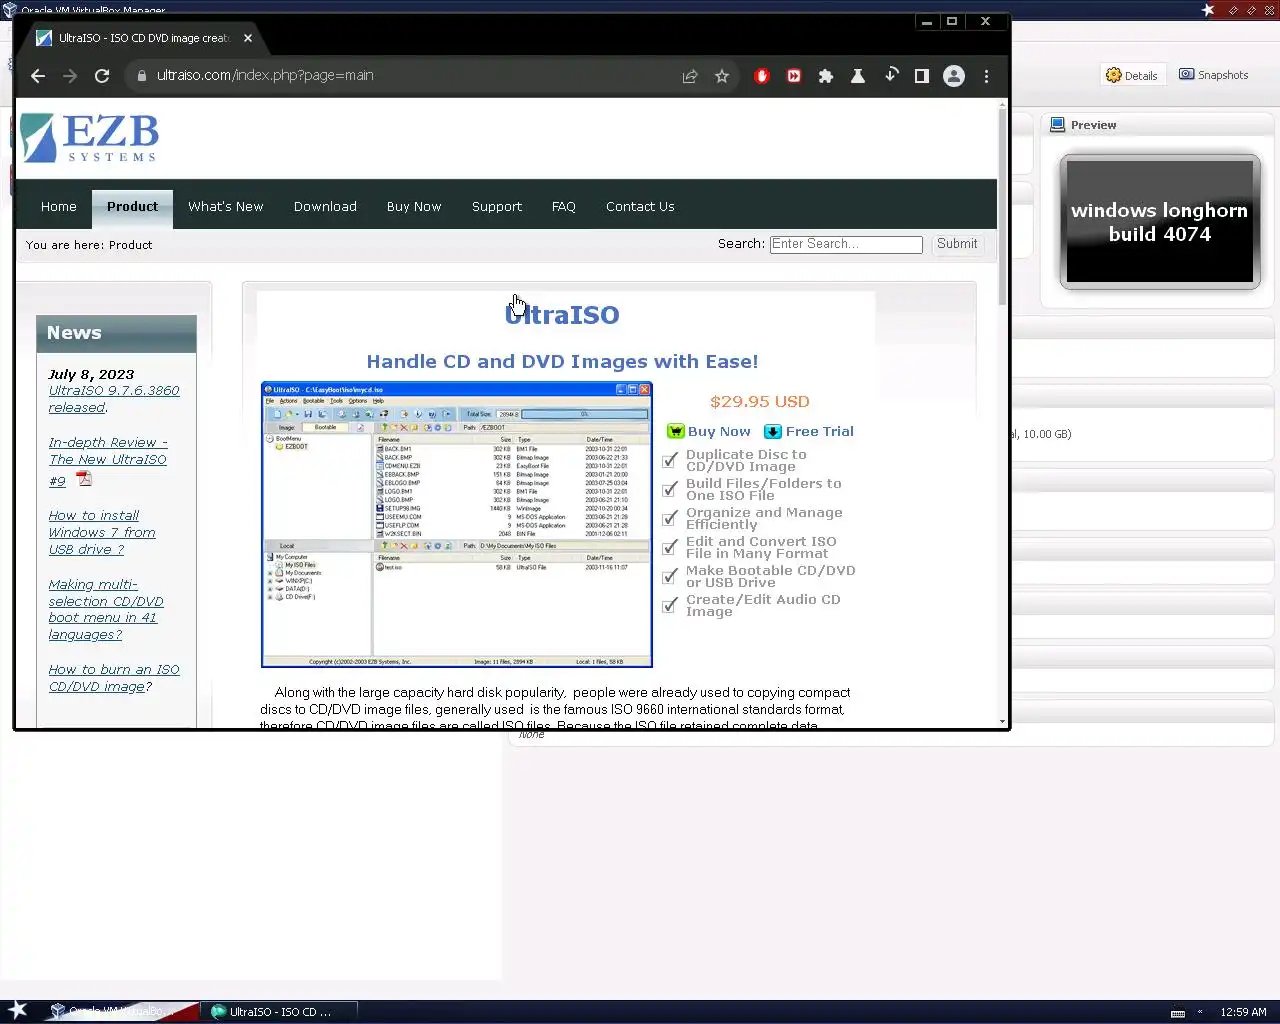The width and height of the screenshot is (1280, 1024).
Task: Open the Extensions puzzle piece menu
Action: [826, 76]
